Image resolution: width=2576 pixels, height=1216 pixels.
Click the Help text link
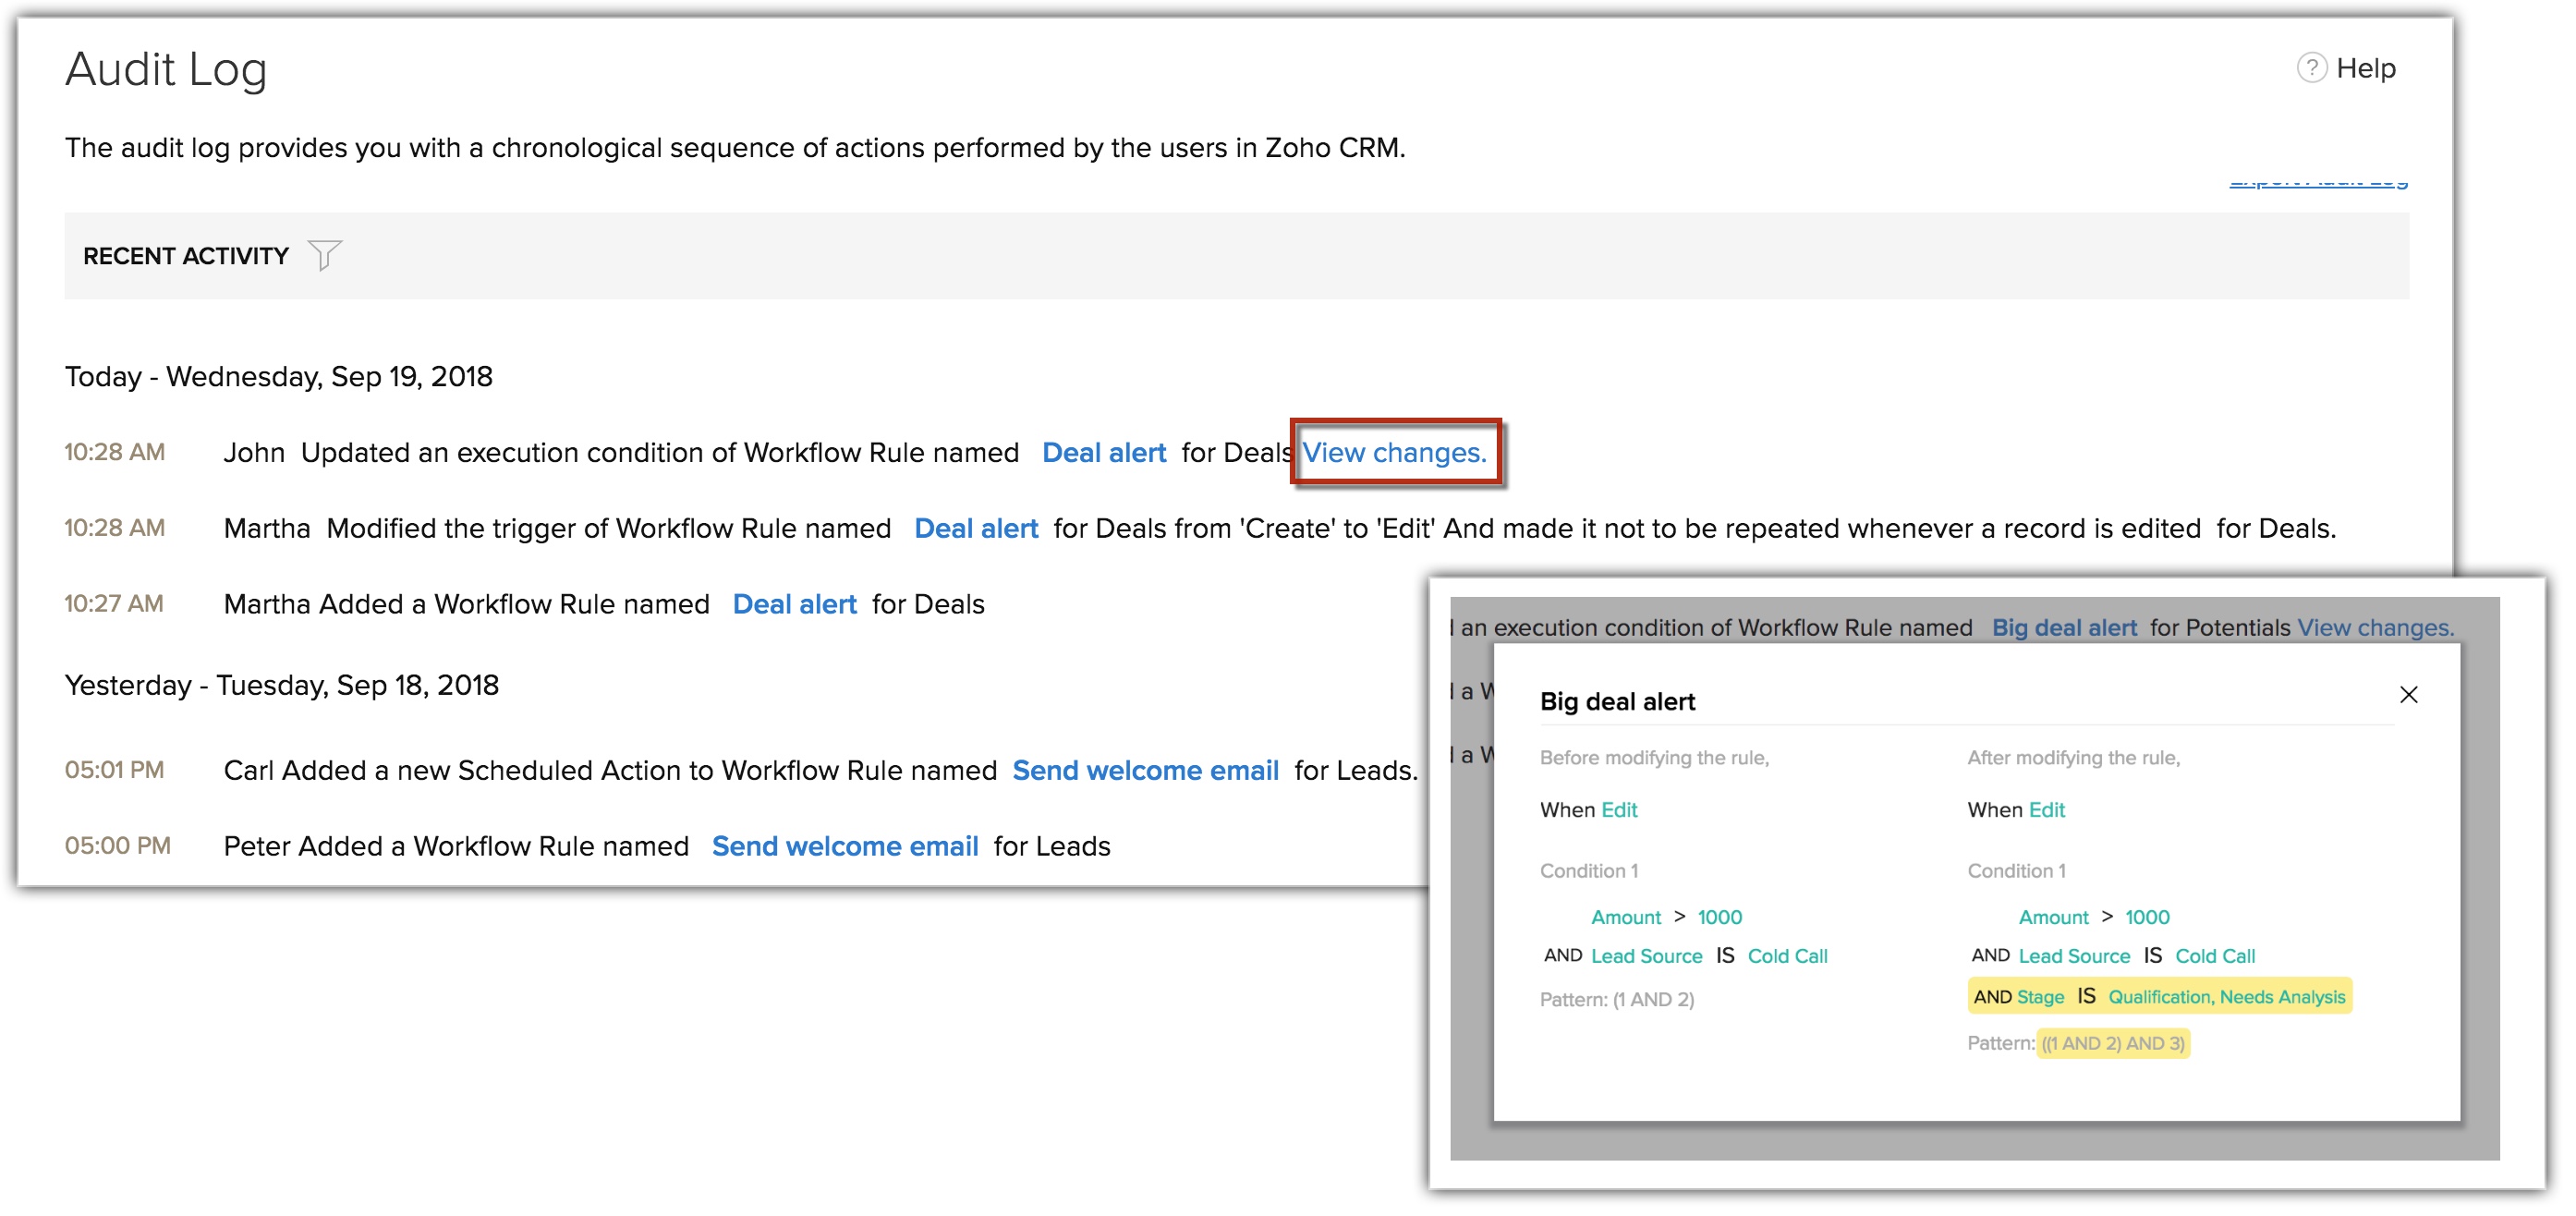(2366, 68)
